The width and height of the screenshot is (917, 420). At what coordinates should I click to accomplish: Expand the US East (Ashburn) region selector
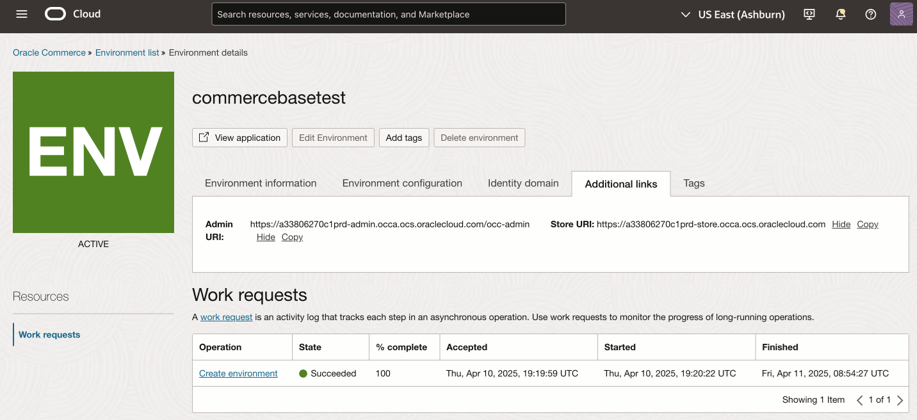[733, 15]
